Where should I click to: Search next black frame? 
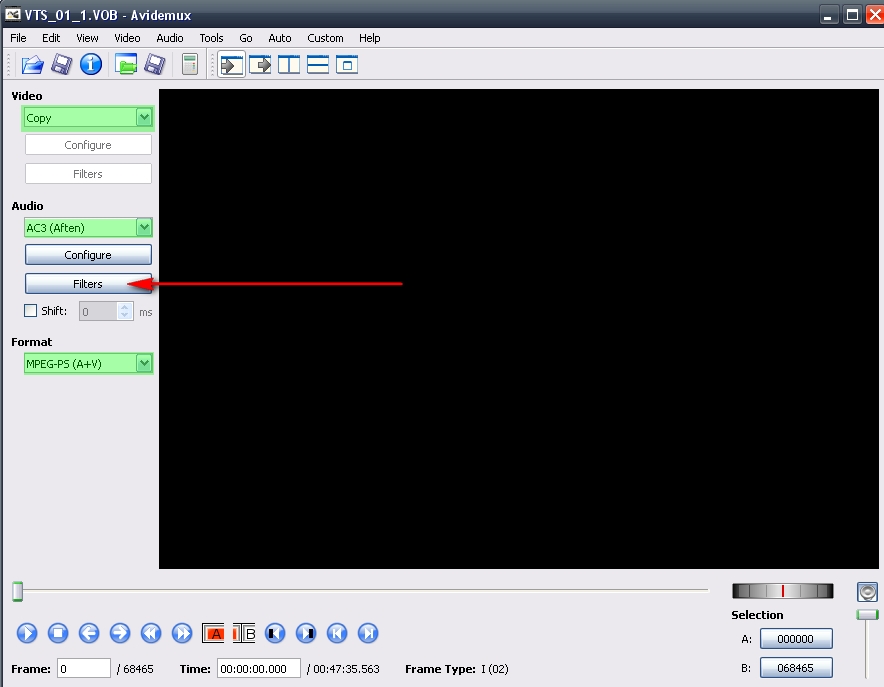click(306, 633)
